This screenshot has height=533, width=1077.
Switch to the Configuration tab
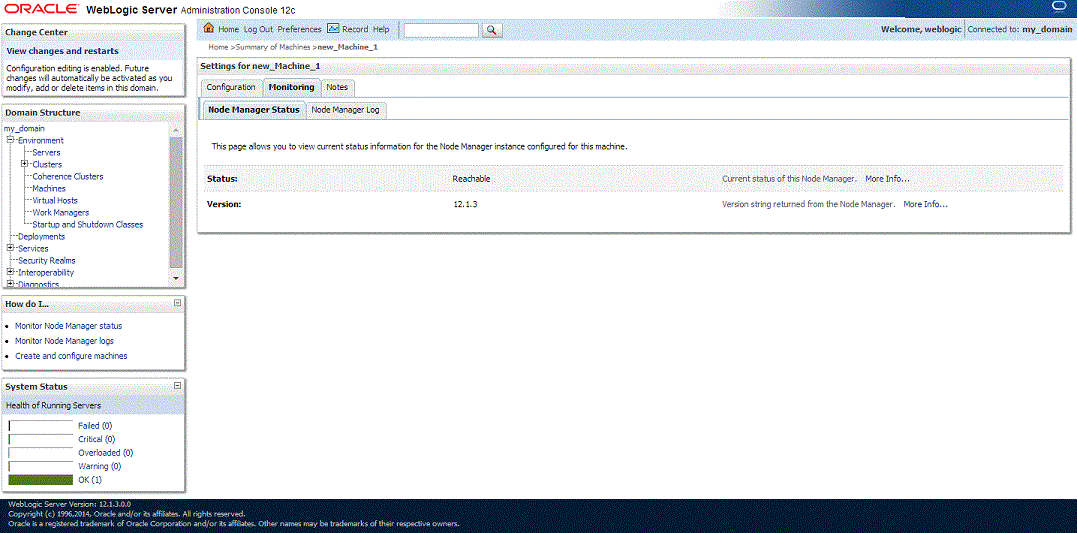[x=231, y=88]
